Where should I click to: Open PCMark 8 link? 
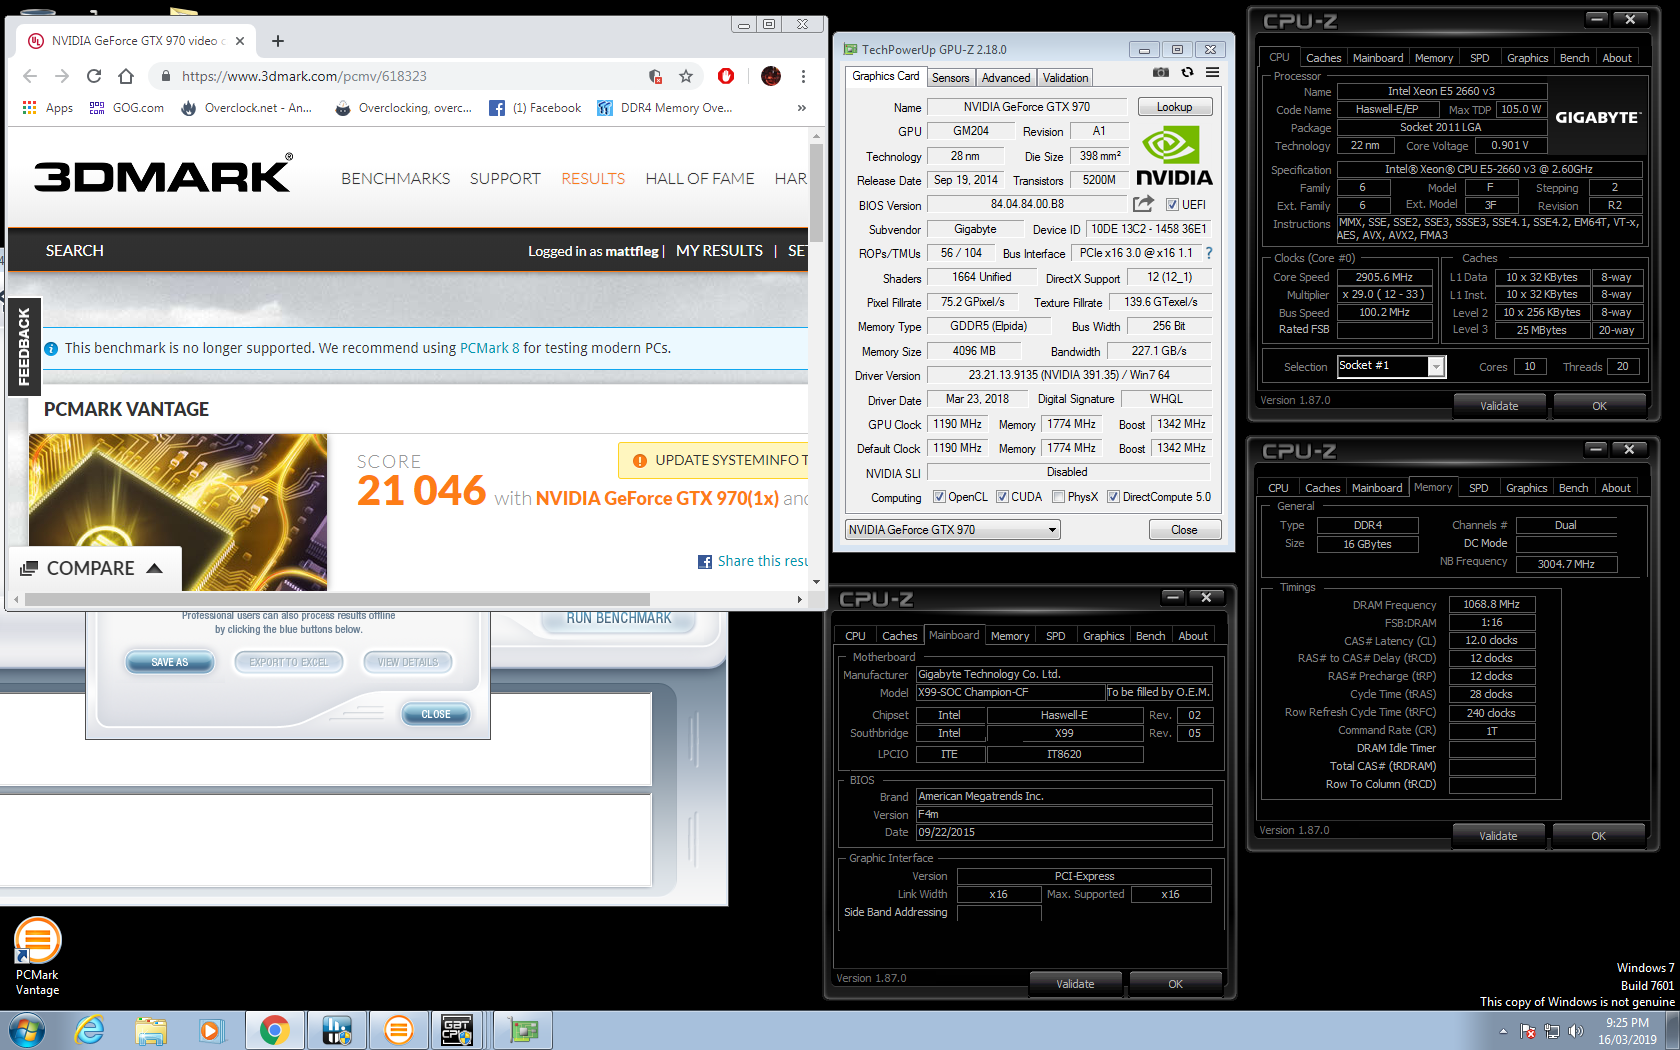point(489,348)
